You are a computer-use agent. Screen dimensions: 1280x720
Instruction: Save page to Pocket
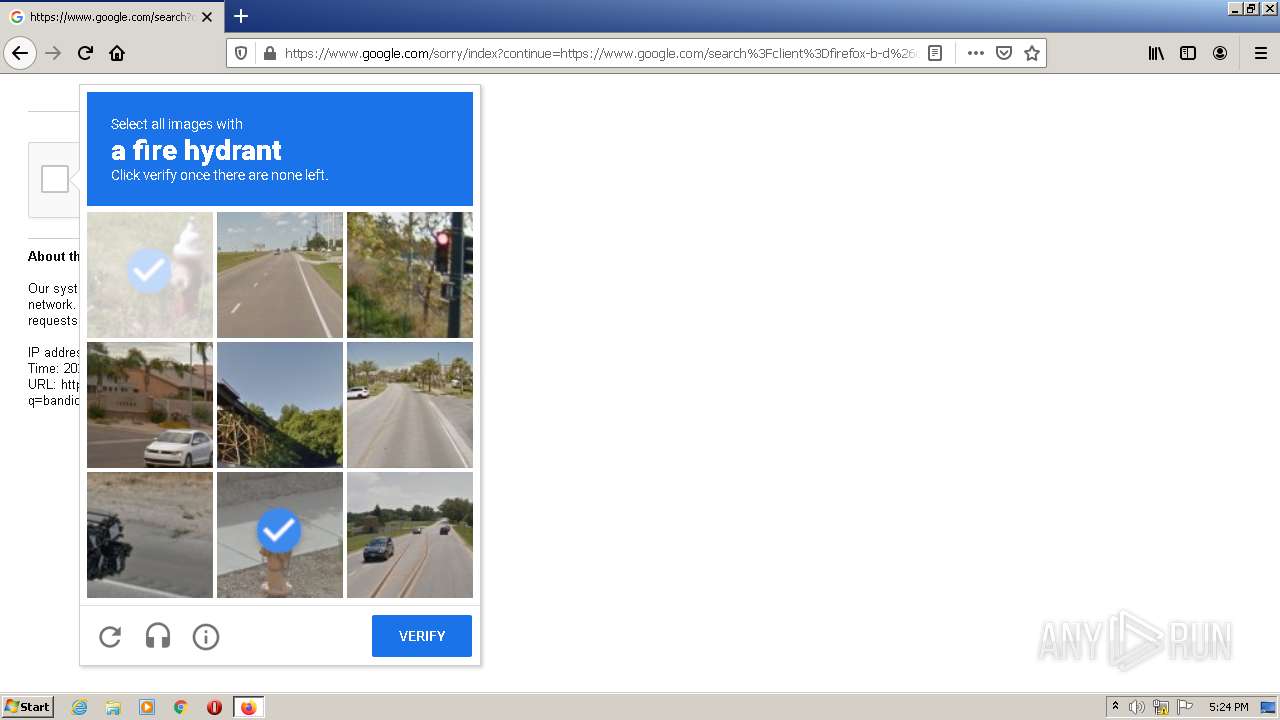[1004, 53]
